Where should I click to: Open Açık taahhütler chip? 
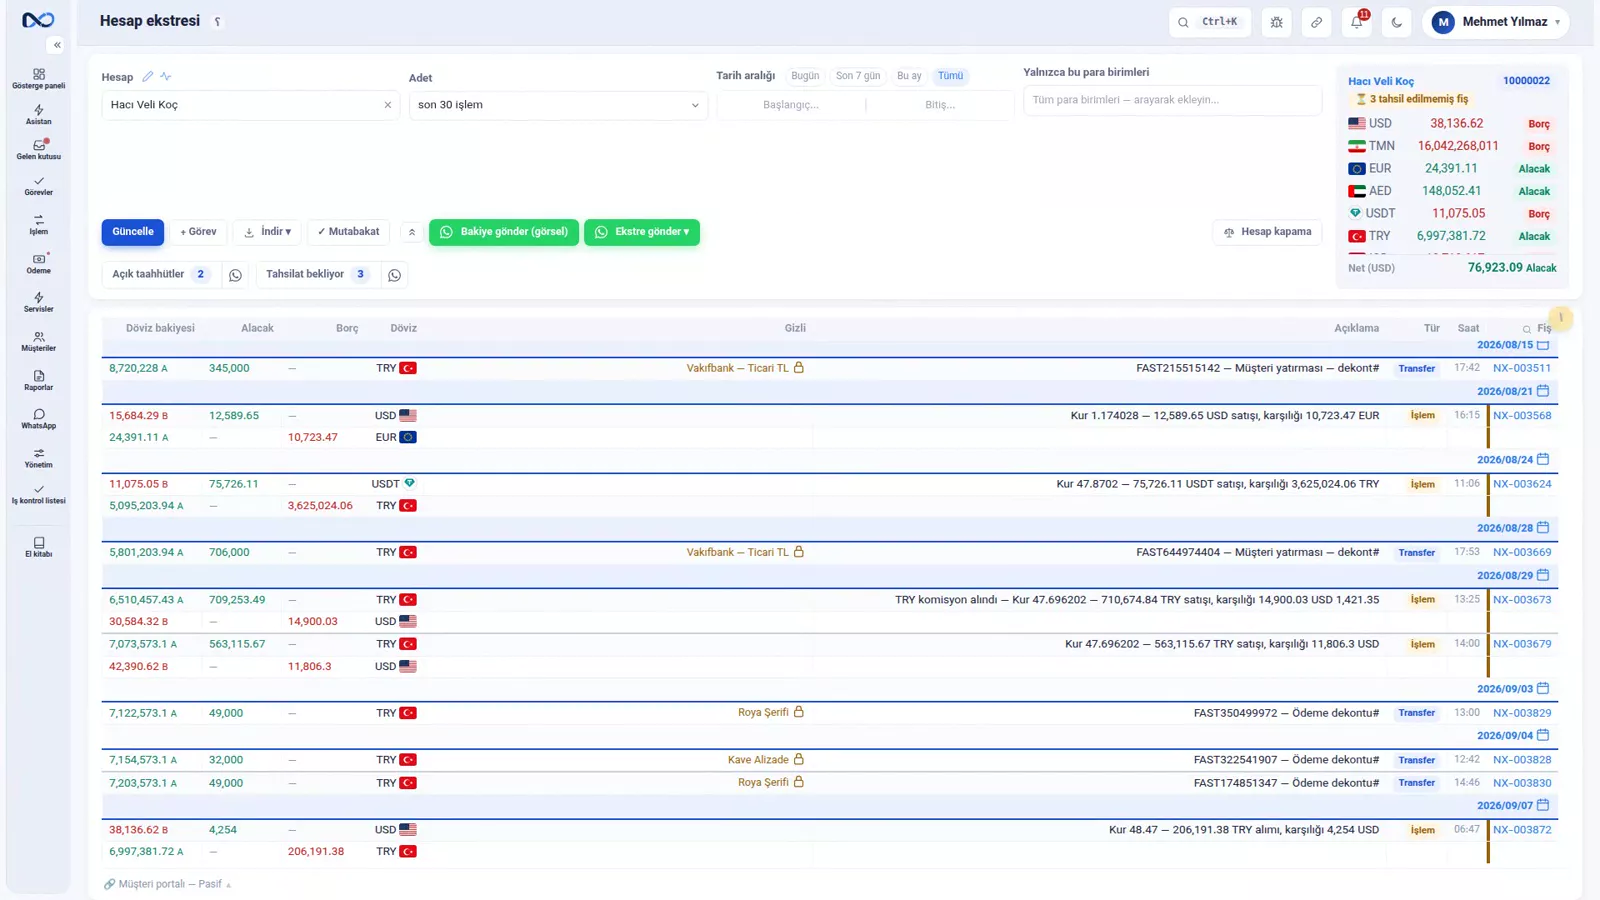(160, 275)
